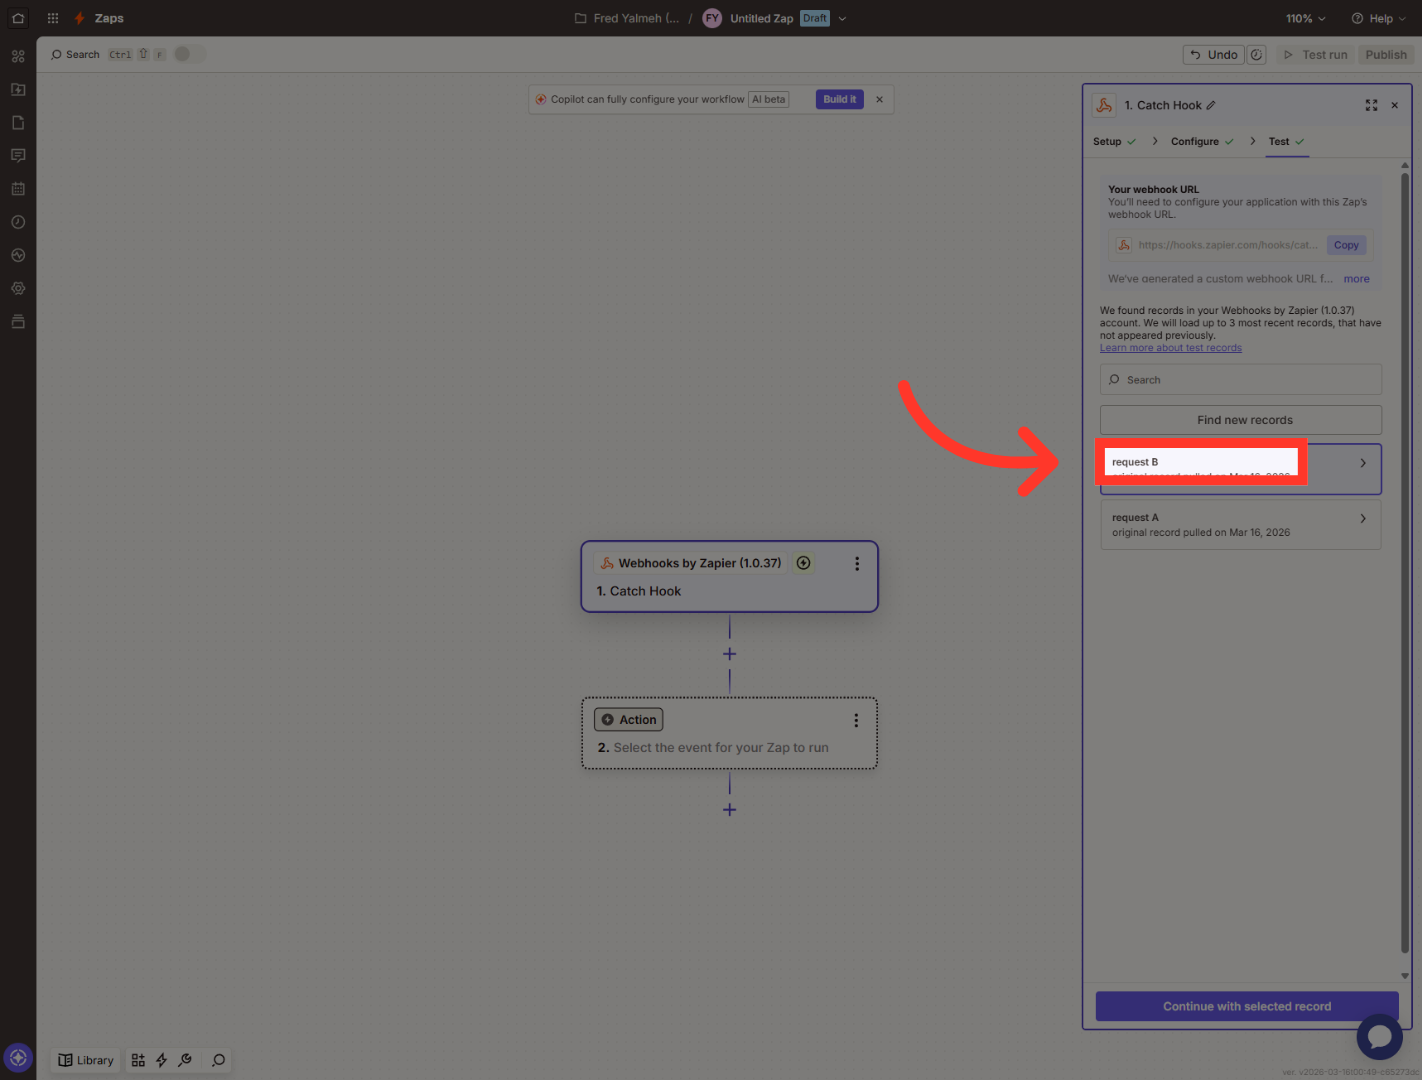Open the four-shapes icon in the left sidebar

(18, 56)
